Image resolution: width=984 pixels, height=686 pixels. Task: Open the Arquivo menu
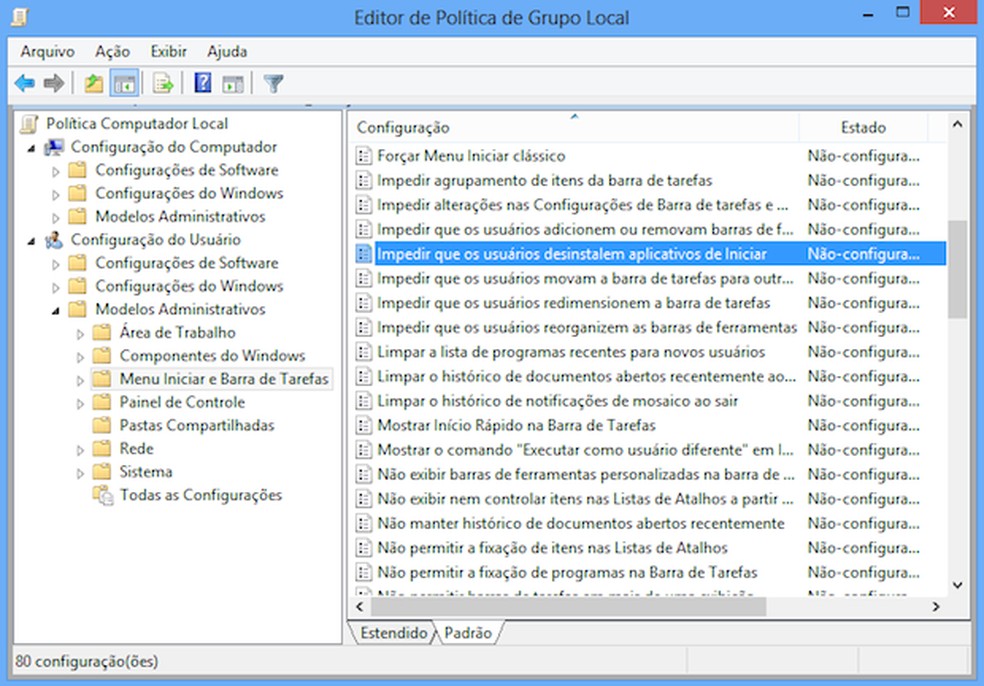pyautogui.click(x=47, y=51)
